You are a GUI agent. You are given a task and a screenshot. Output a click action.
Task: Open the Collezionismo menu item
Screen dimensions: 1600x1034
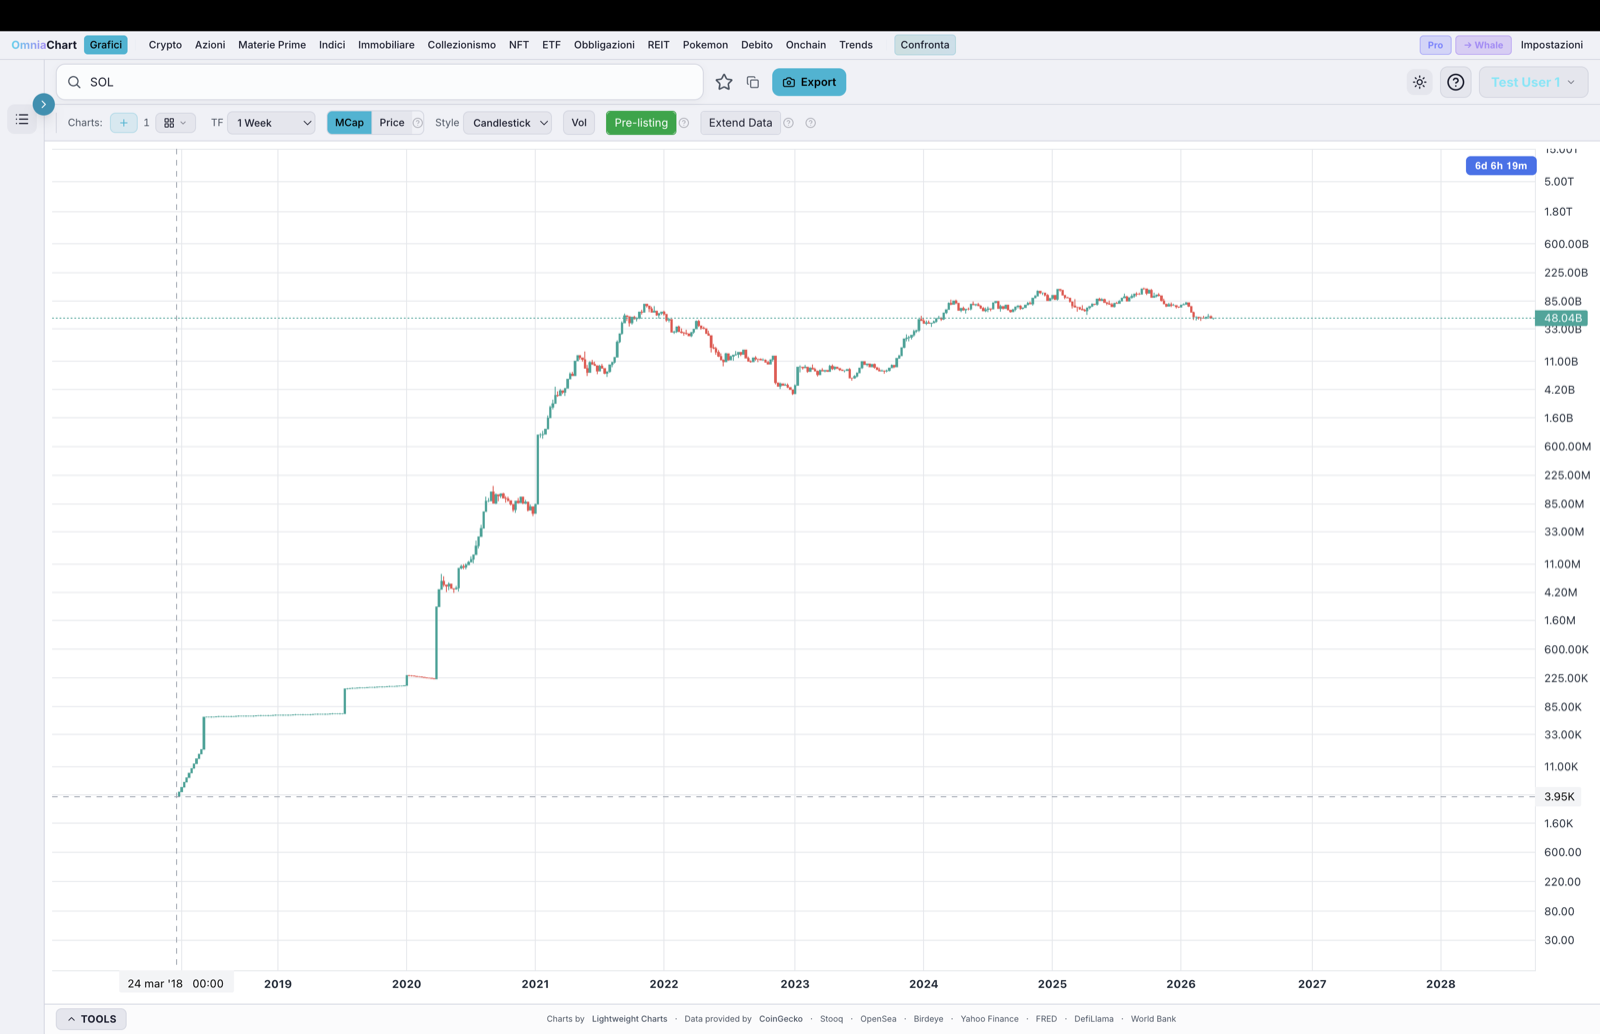[461, 45]
